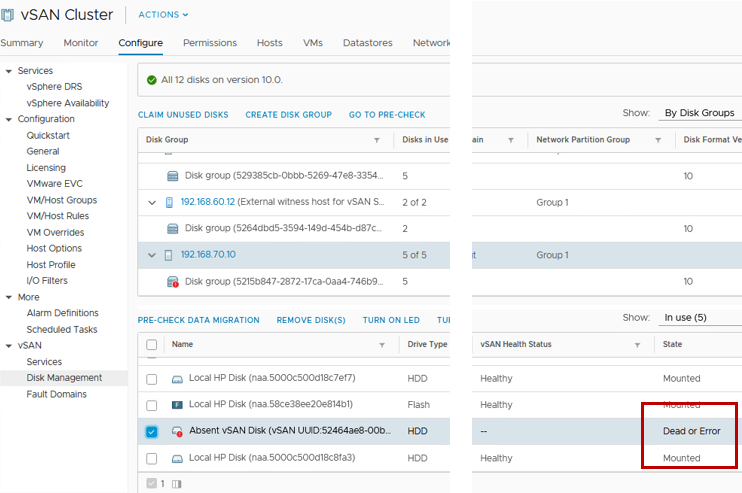Select Disk Management under vSAN
742x493 pixels.
64,378
